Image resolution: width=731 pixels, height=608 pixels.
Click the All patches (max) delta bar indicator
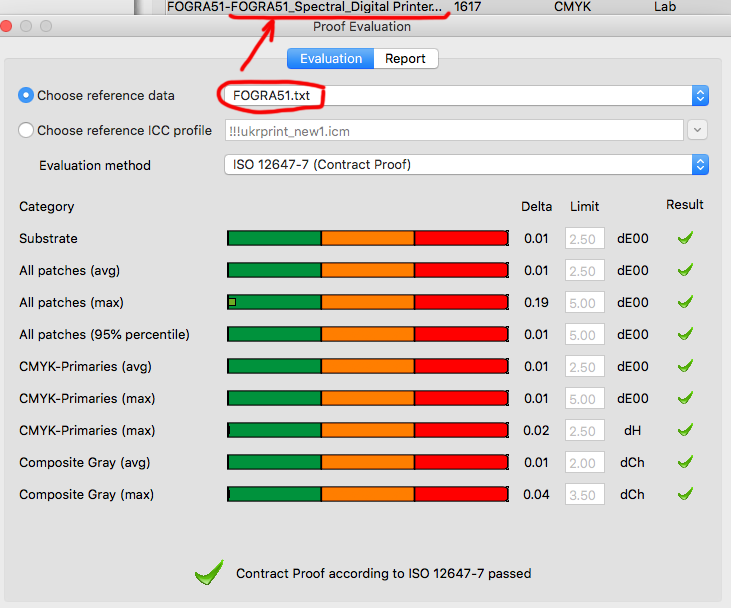pyautogui.click(x=232, y=302)
